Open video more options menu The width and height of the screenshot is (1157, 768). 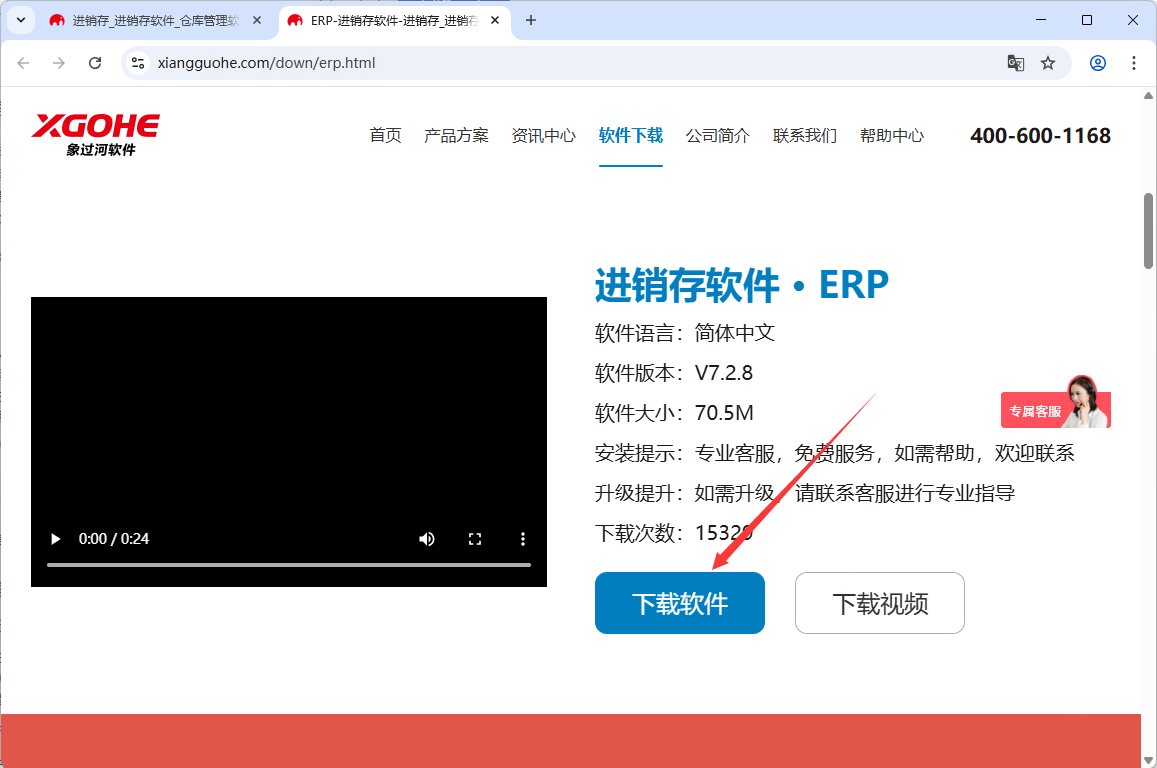(x=523, y=539)
